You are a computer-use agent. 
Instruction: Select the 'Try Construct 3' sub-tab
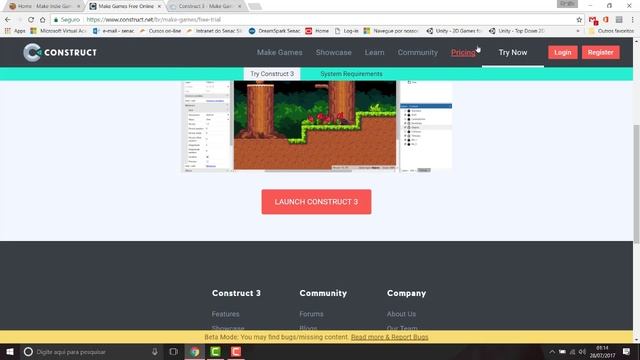(272, 74)
